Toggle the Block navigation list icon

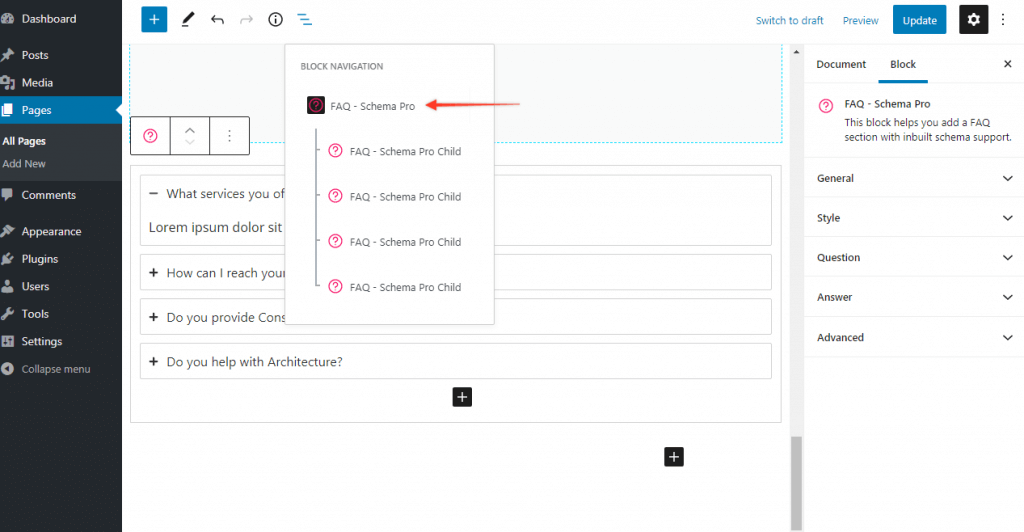point(304,20)
